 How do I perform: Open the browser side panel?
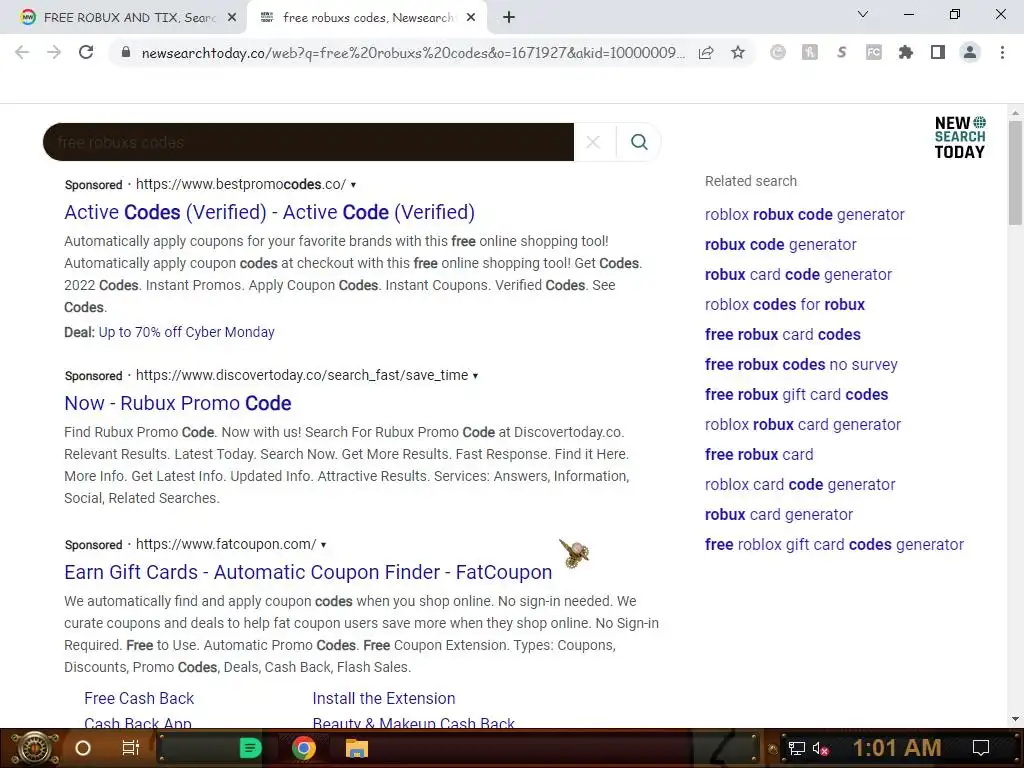point(938,52)
